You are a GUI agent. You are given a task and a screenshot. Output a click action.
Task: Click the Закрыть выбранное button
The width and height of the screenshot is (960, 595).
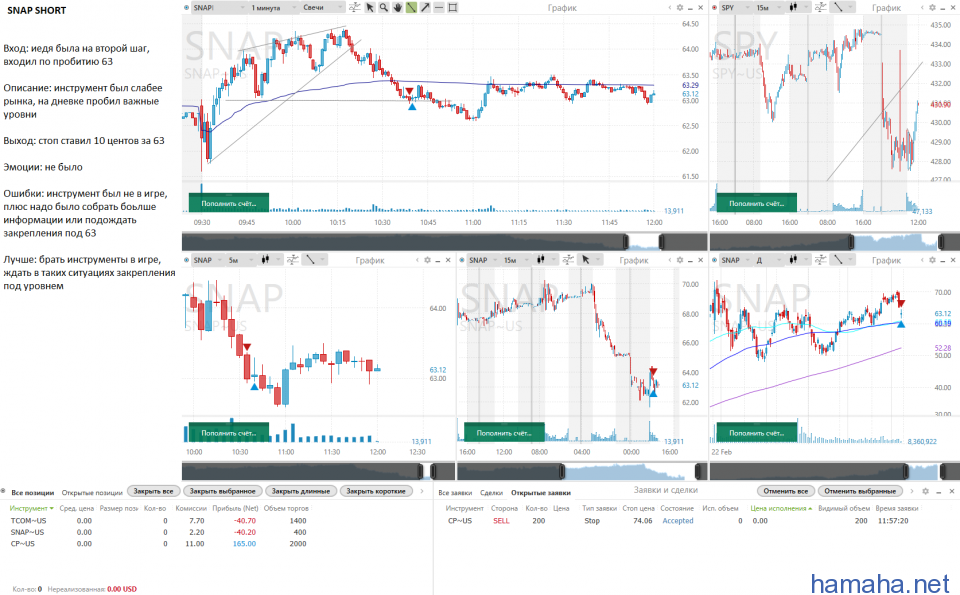(222, 491)
